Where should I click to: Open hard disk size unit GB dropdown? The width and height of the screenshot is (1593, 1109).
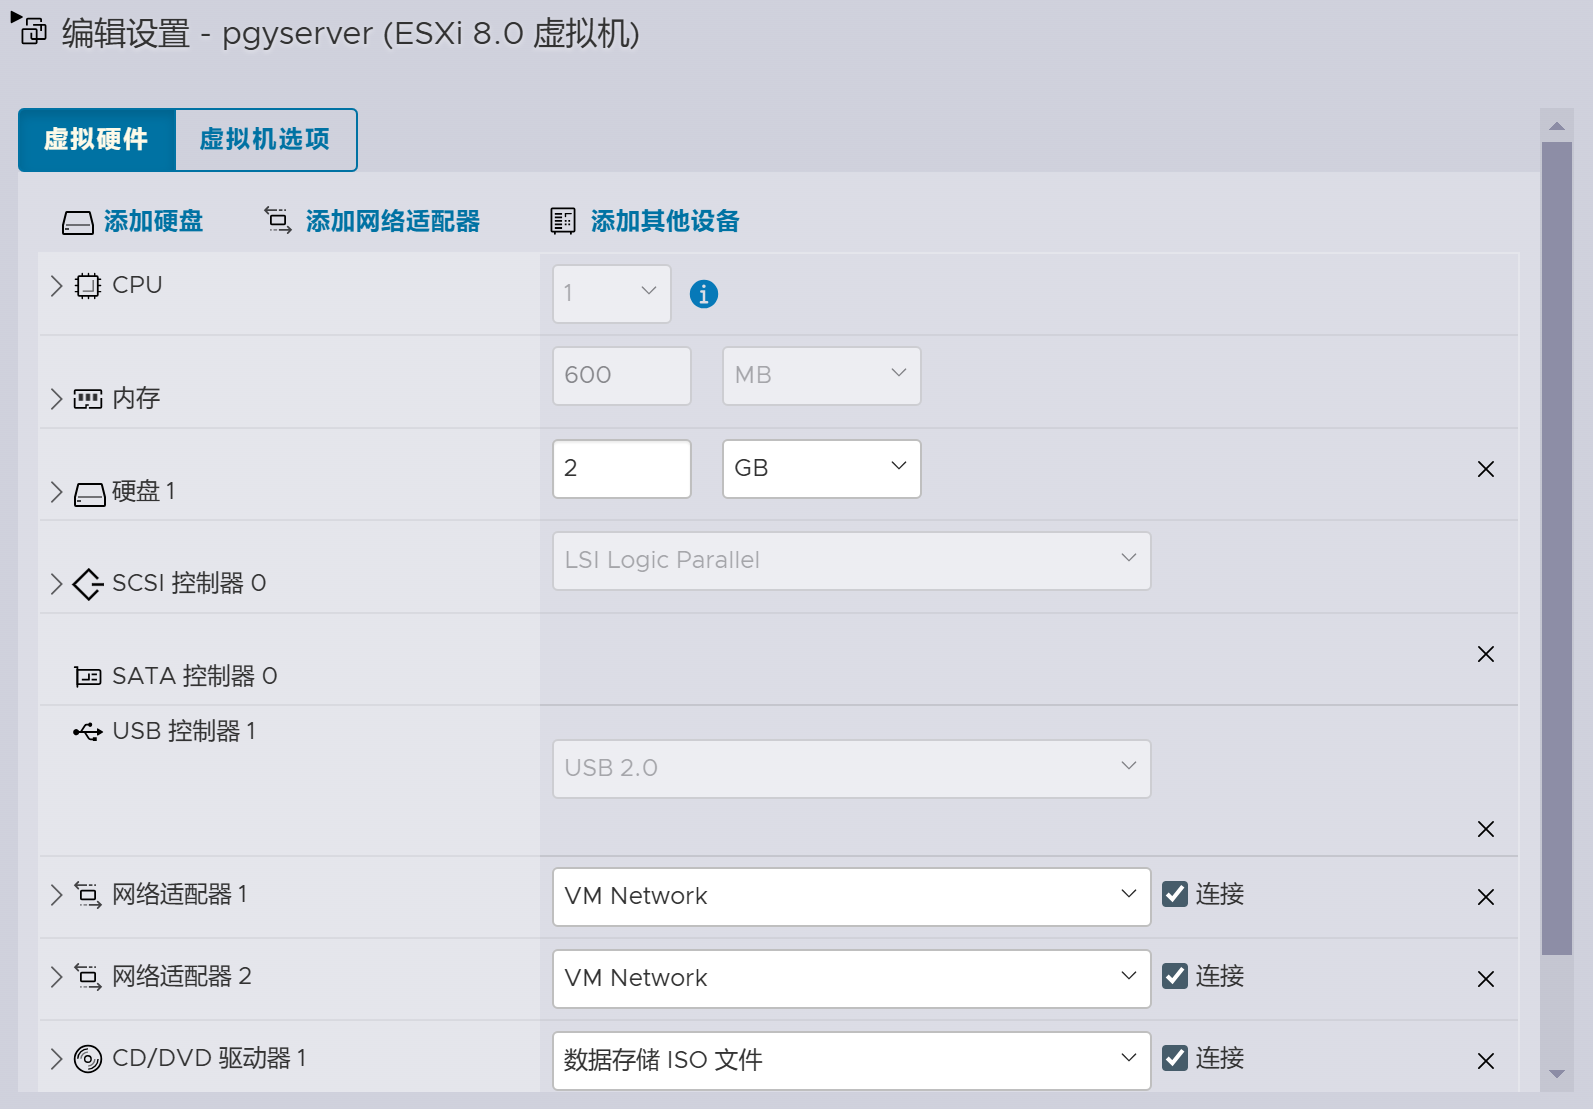click(x=821, y=469)
